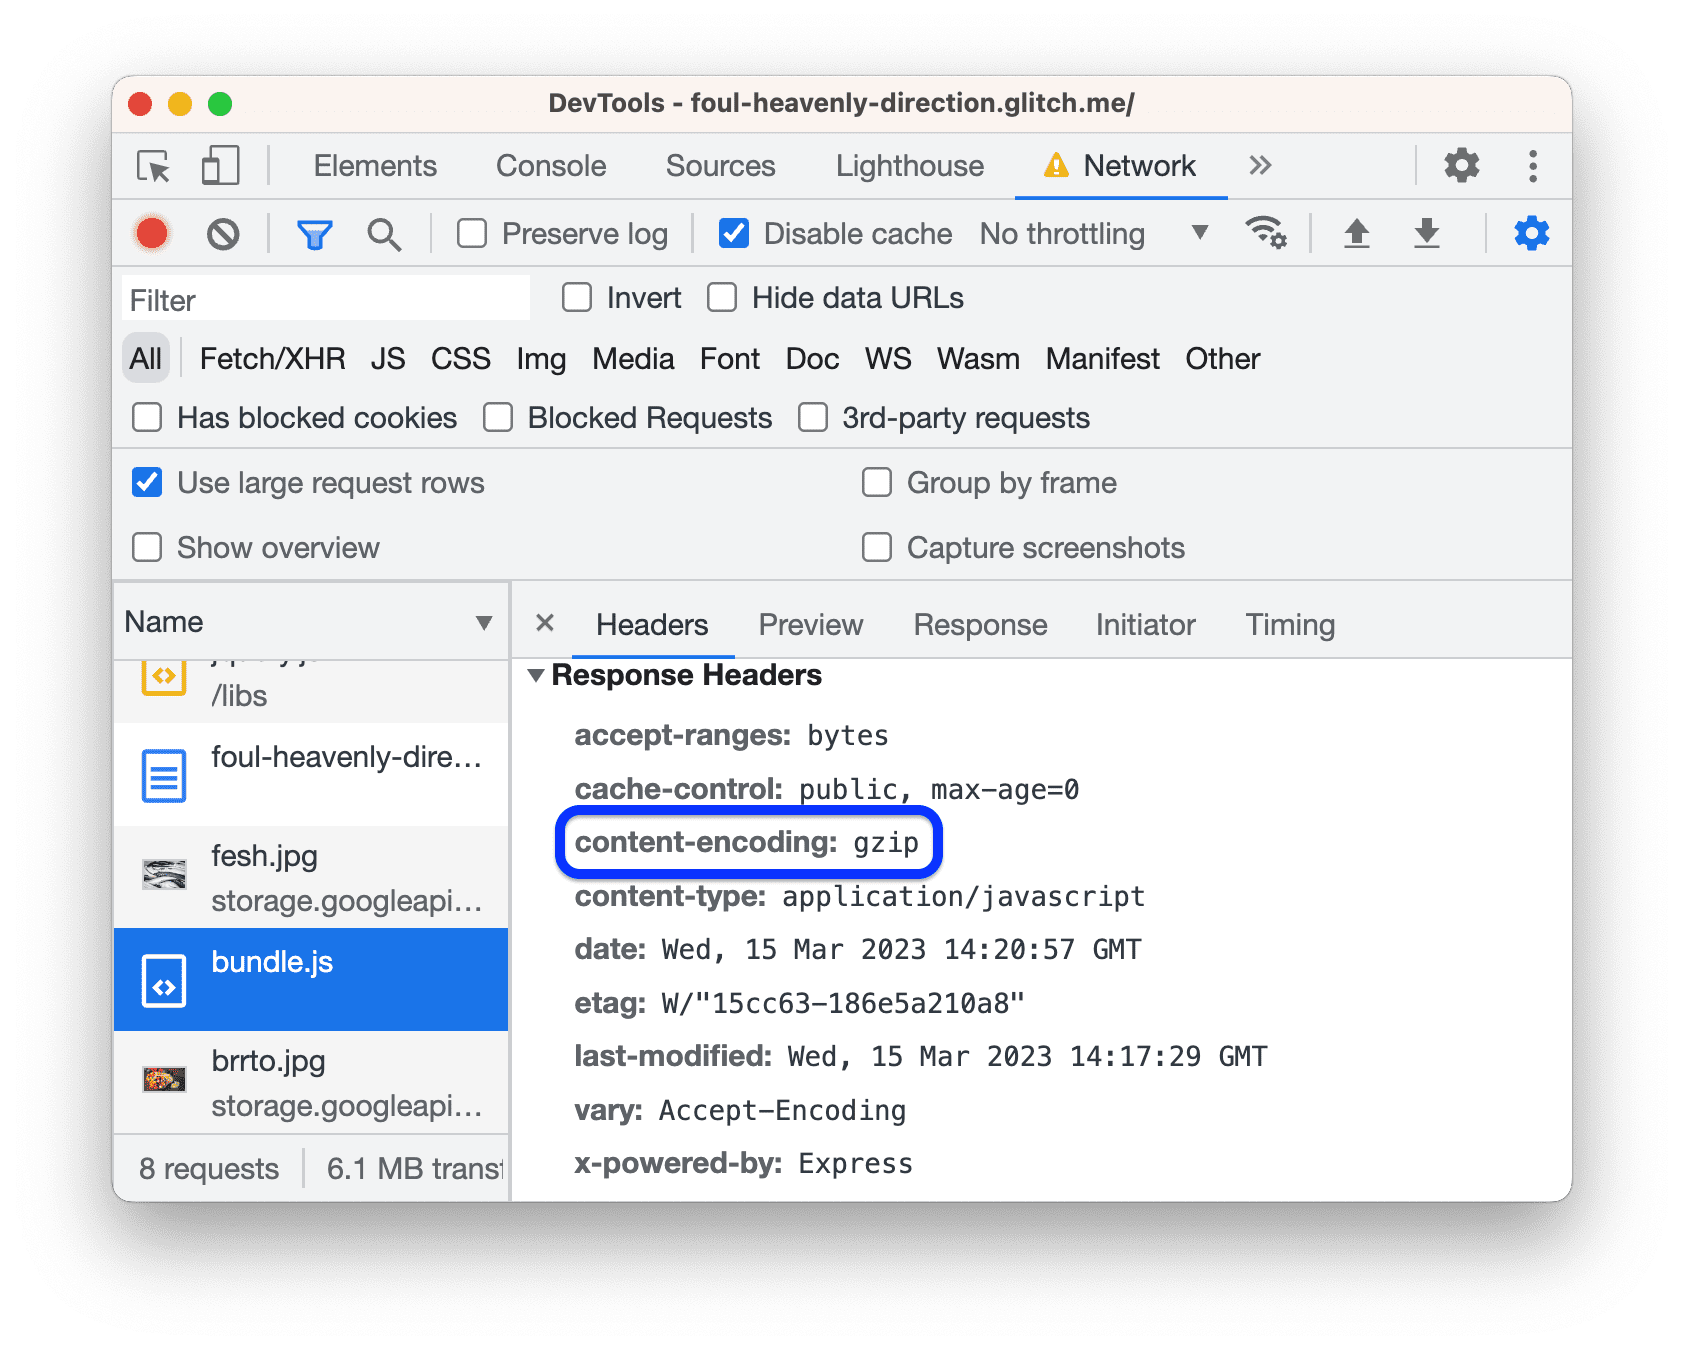Click the Filter text input field

(x=326, y=300)
